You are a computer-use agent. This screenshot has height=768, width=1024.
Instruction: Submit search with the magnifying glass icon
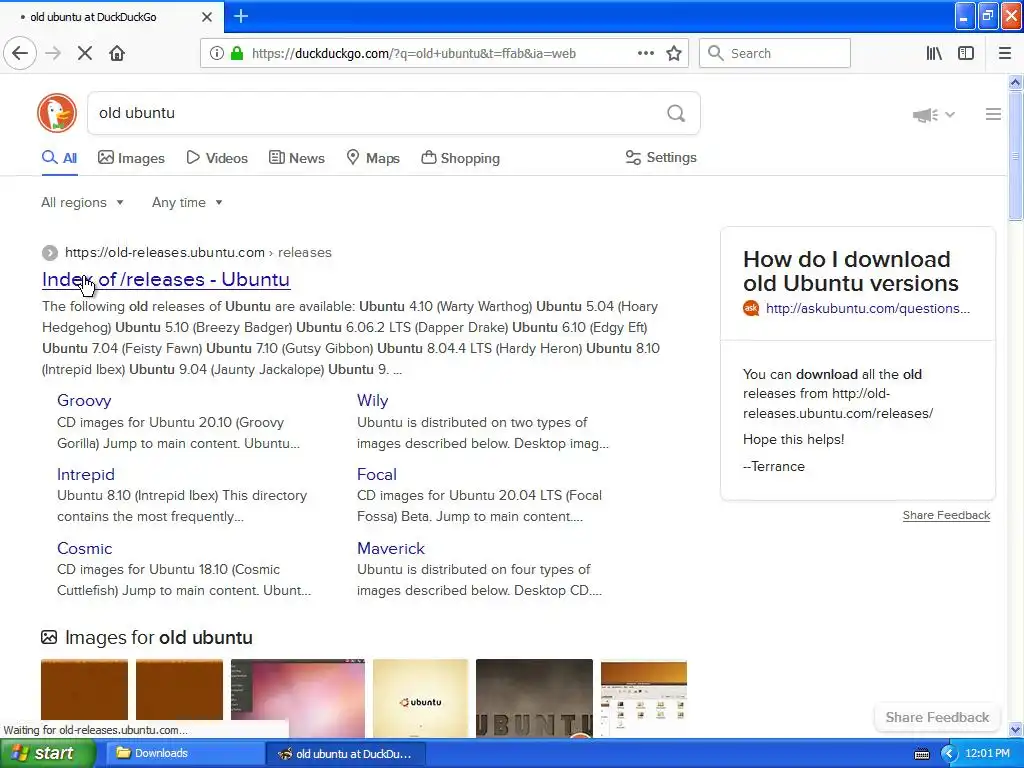pyautogui.click(x=676, y=114)
